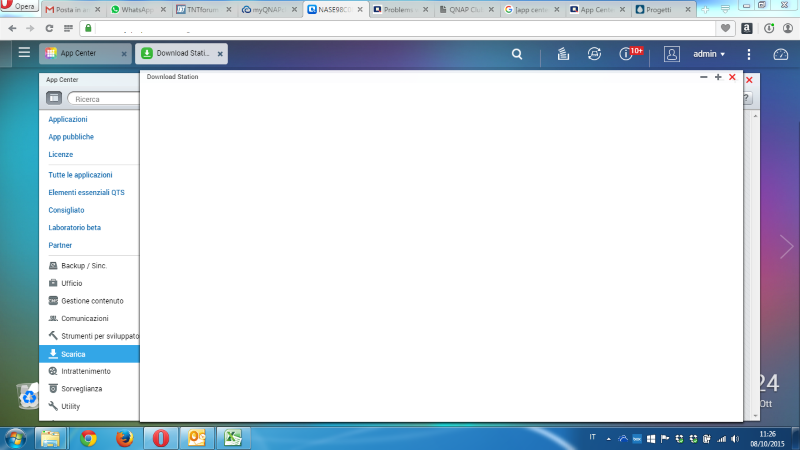The width and height of the screenshot is (800, 450).
Task: Switch to the App Center taskbar tab
Action: [78, 53]
